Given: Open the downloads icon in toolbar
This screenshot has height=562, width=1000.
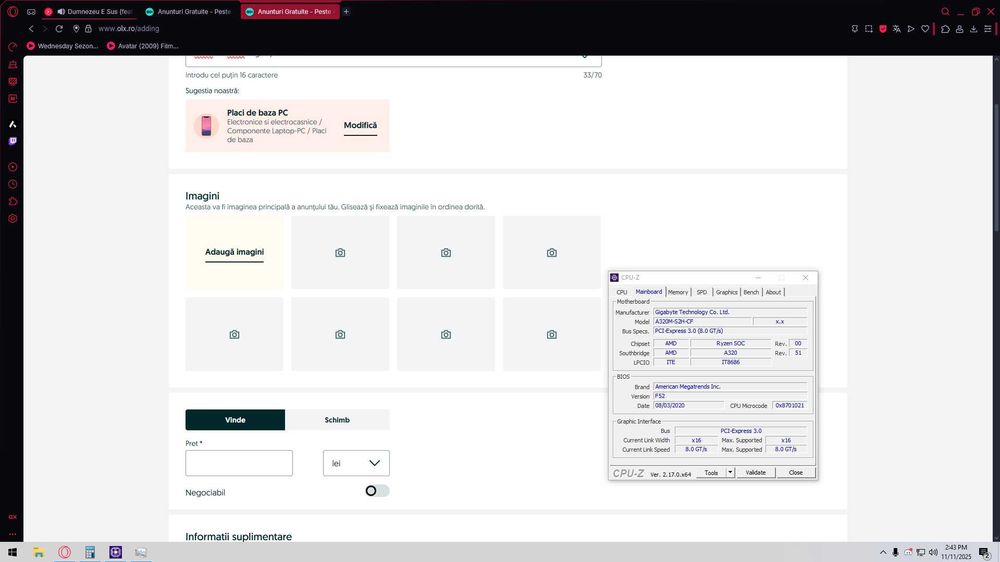Looking at the screenshot, I should [973, 29].
